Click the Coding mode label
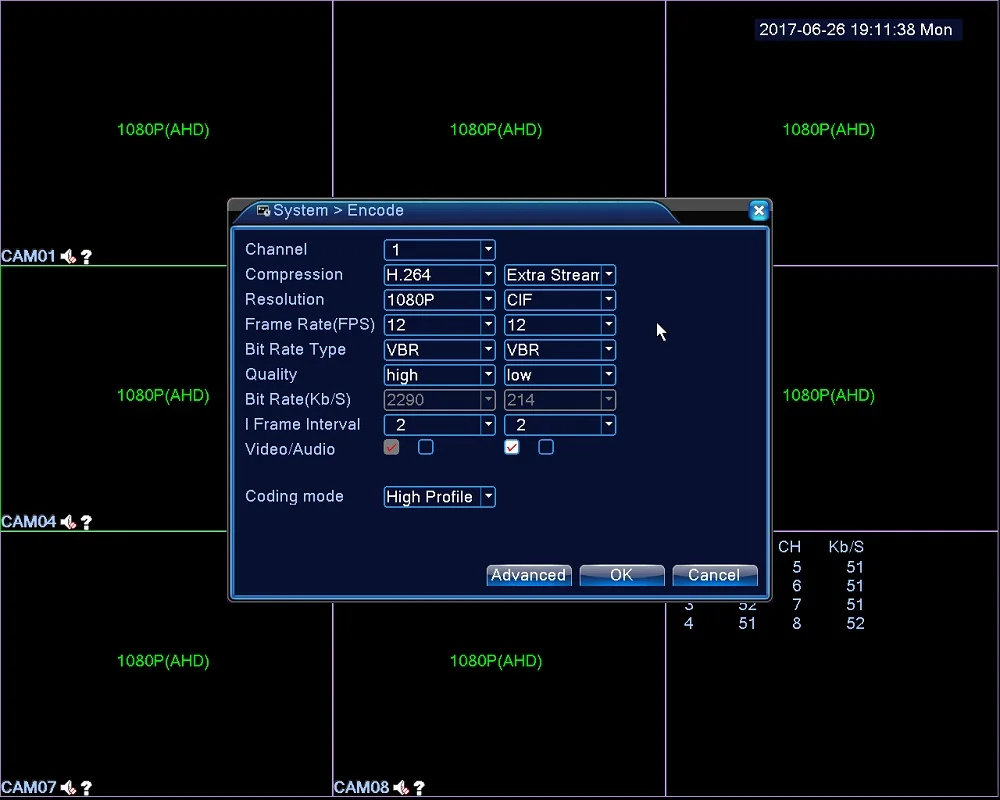 (x=294, y=496)
